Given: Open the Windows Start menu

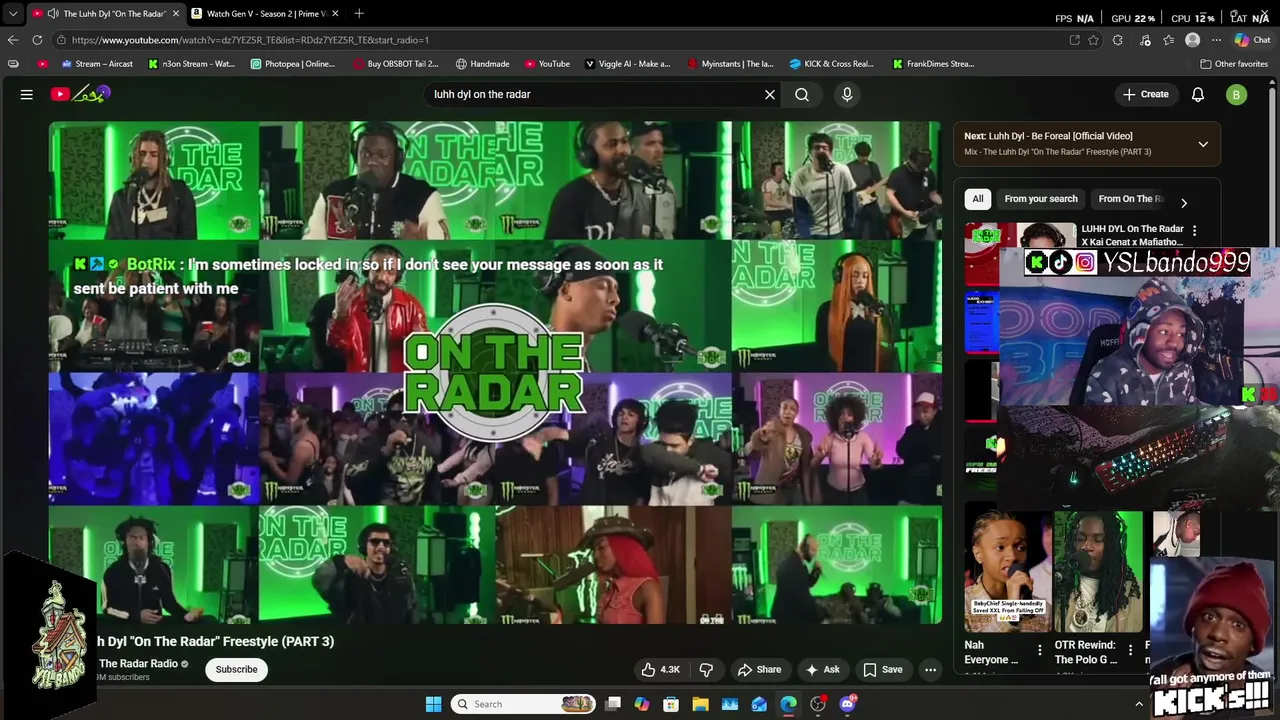Looking at the screenshot, I should (433, 704).
